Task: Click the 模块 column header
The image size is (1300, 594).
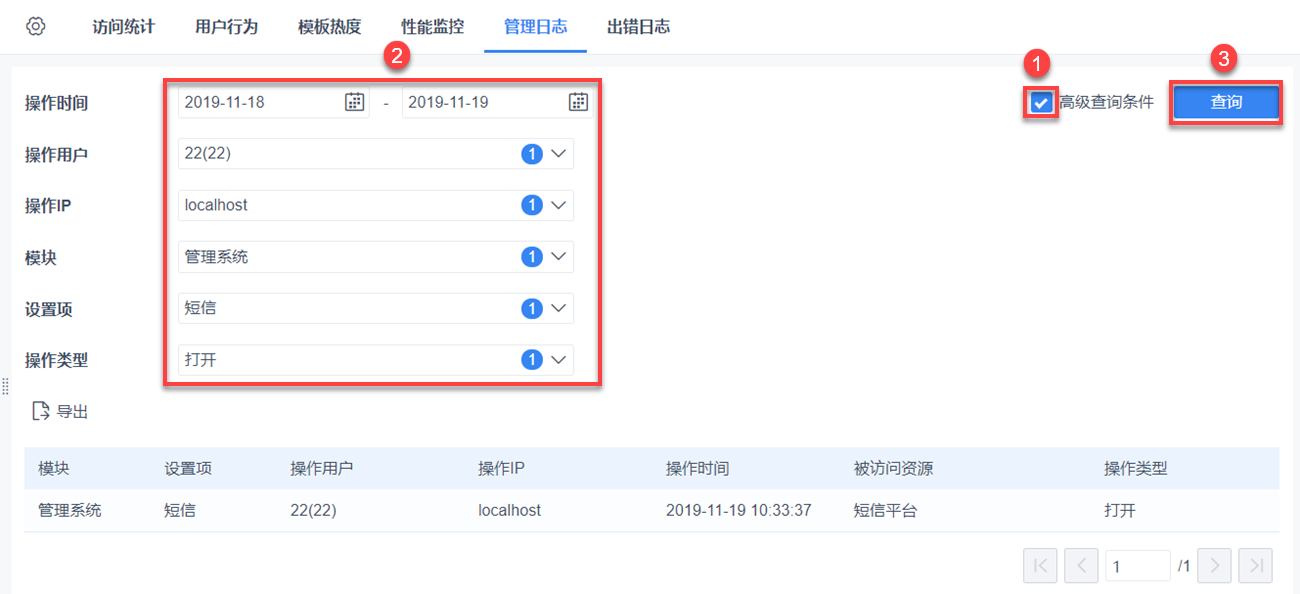Action: [x=54, y=468]
